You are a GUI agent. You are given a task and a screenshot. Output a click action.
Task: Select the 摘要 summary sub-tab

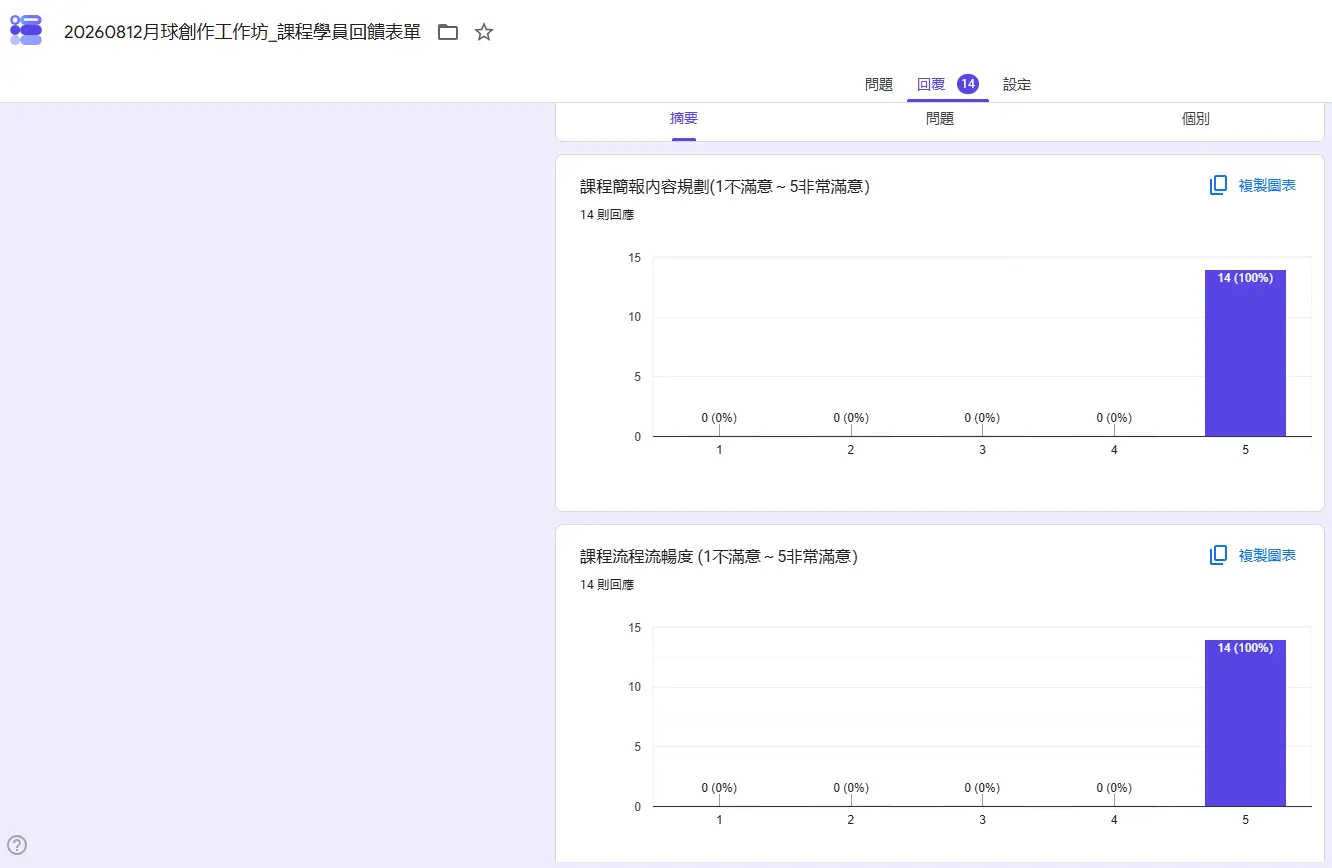point(684,119)
